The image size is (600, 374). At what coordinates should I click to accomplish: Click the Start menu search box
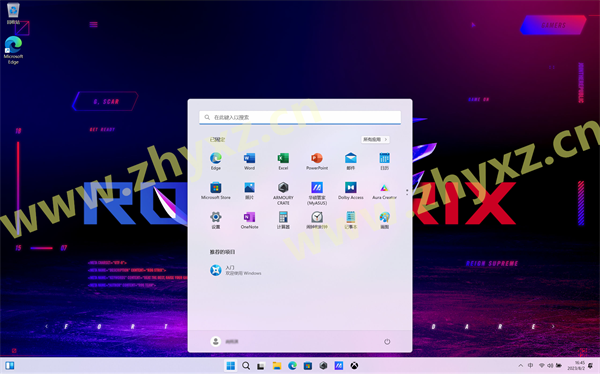point(300,117)
